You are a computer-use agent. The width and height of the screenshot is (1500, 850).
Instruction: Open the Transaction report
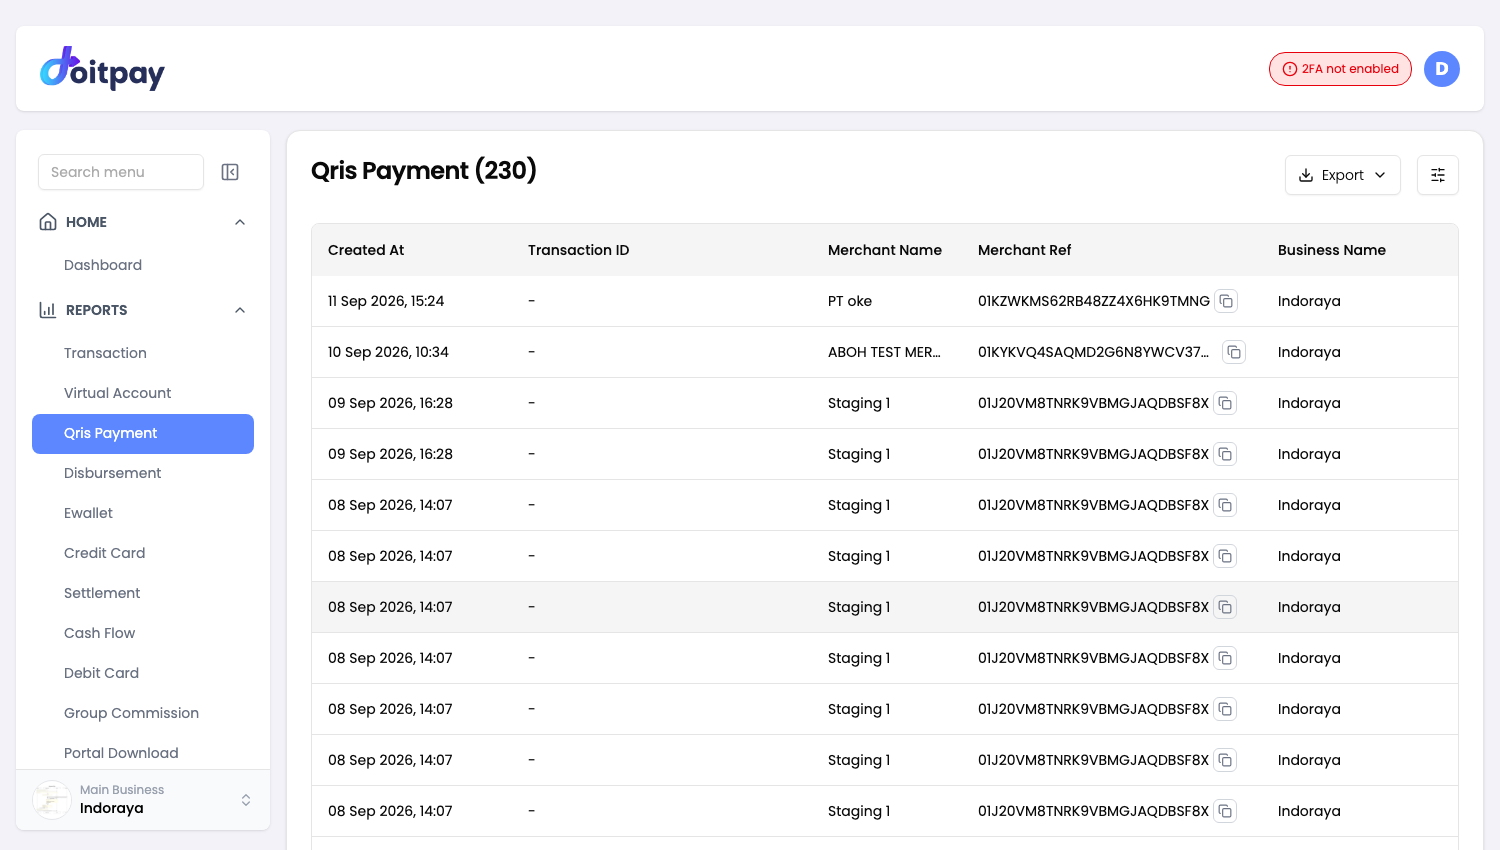click(x=105, y=353)
